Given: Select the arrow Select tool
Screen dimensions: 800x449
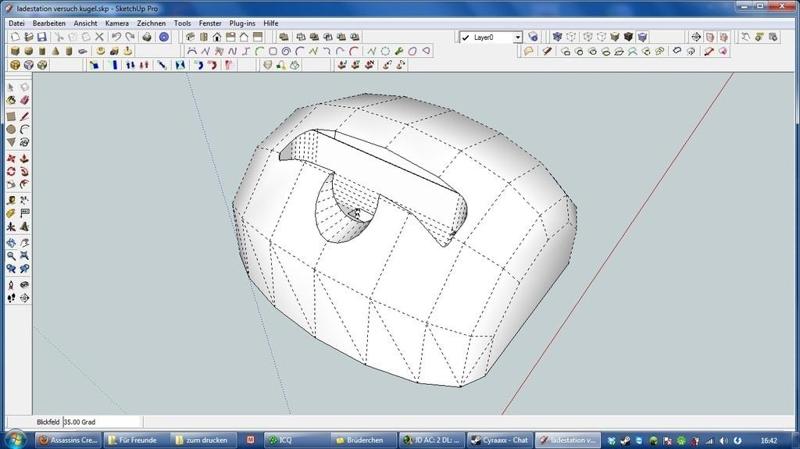Looking at the screenshot, I should 11,87.
